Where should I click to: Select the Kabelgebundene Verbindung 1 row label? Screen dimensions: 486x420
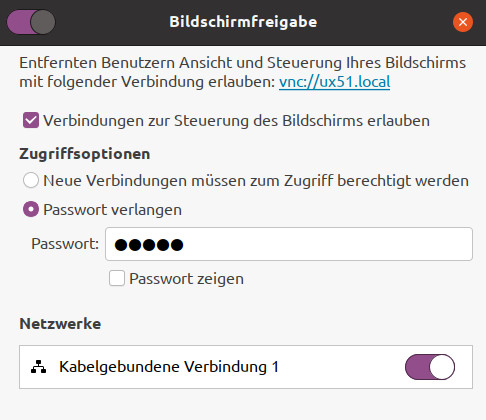[x=169, y=367]
